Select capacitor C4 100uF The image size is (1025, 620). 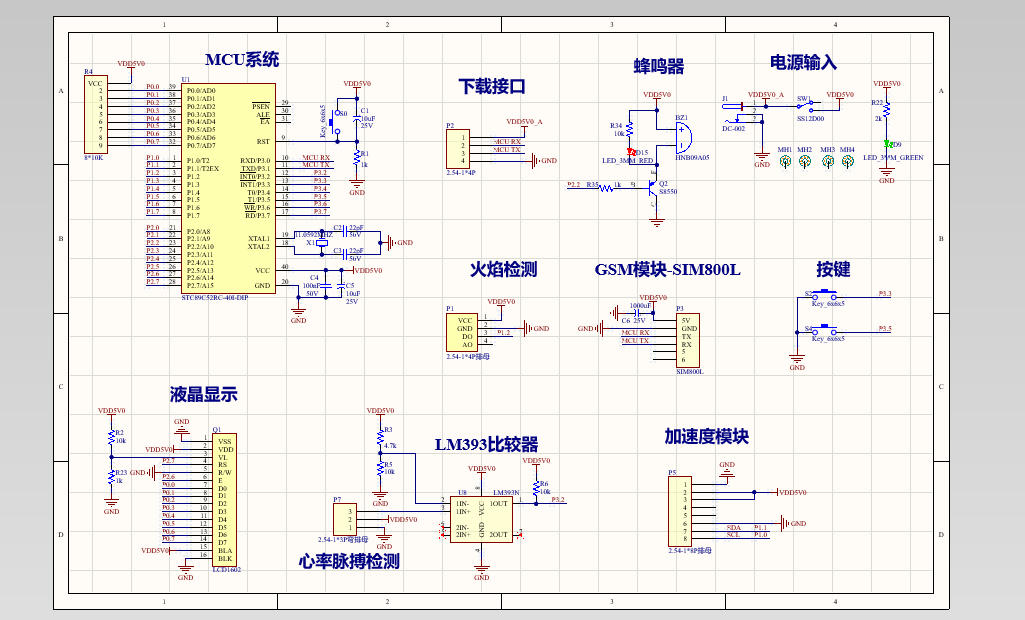click(326, 286)
